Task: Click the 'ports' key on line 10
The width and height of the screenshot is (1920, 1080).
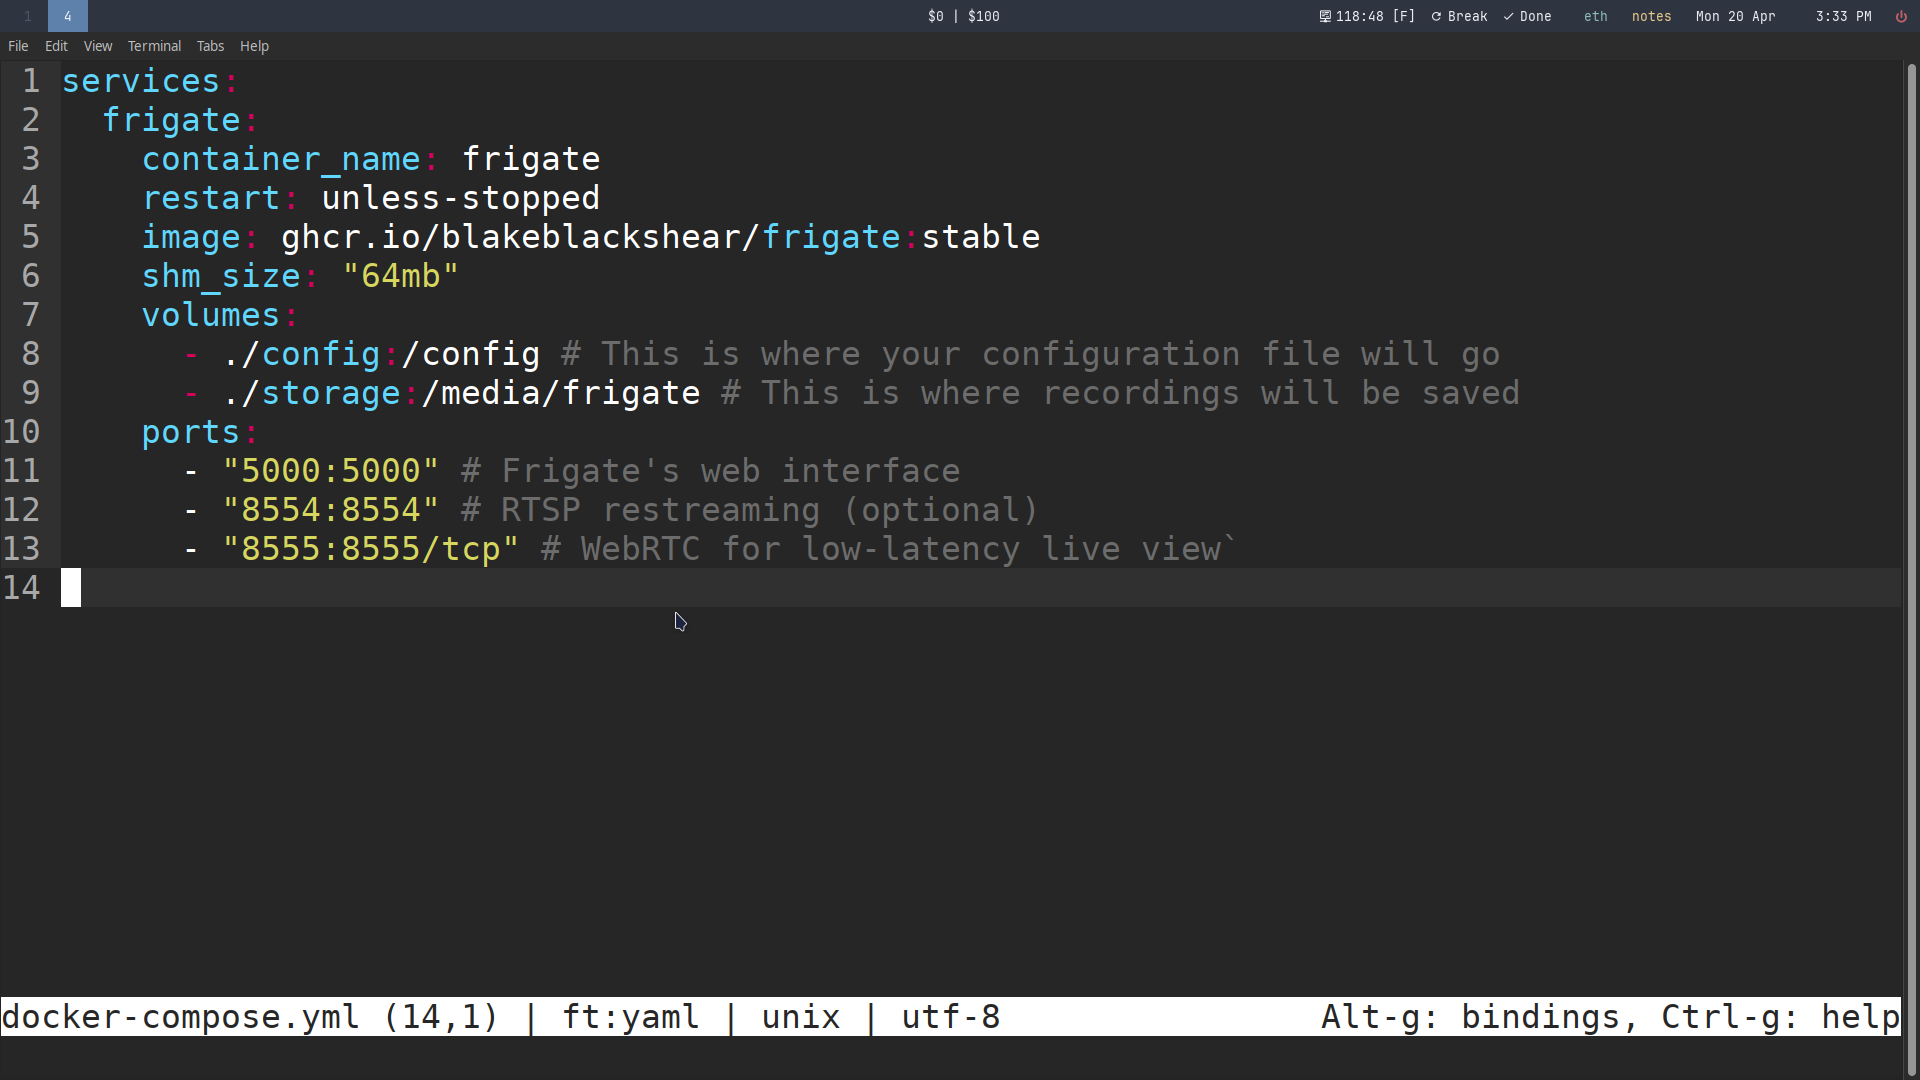Action: tap(191, 432)
